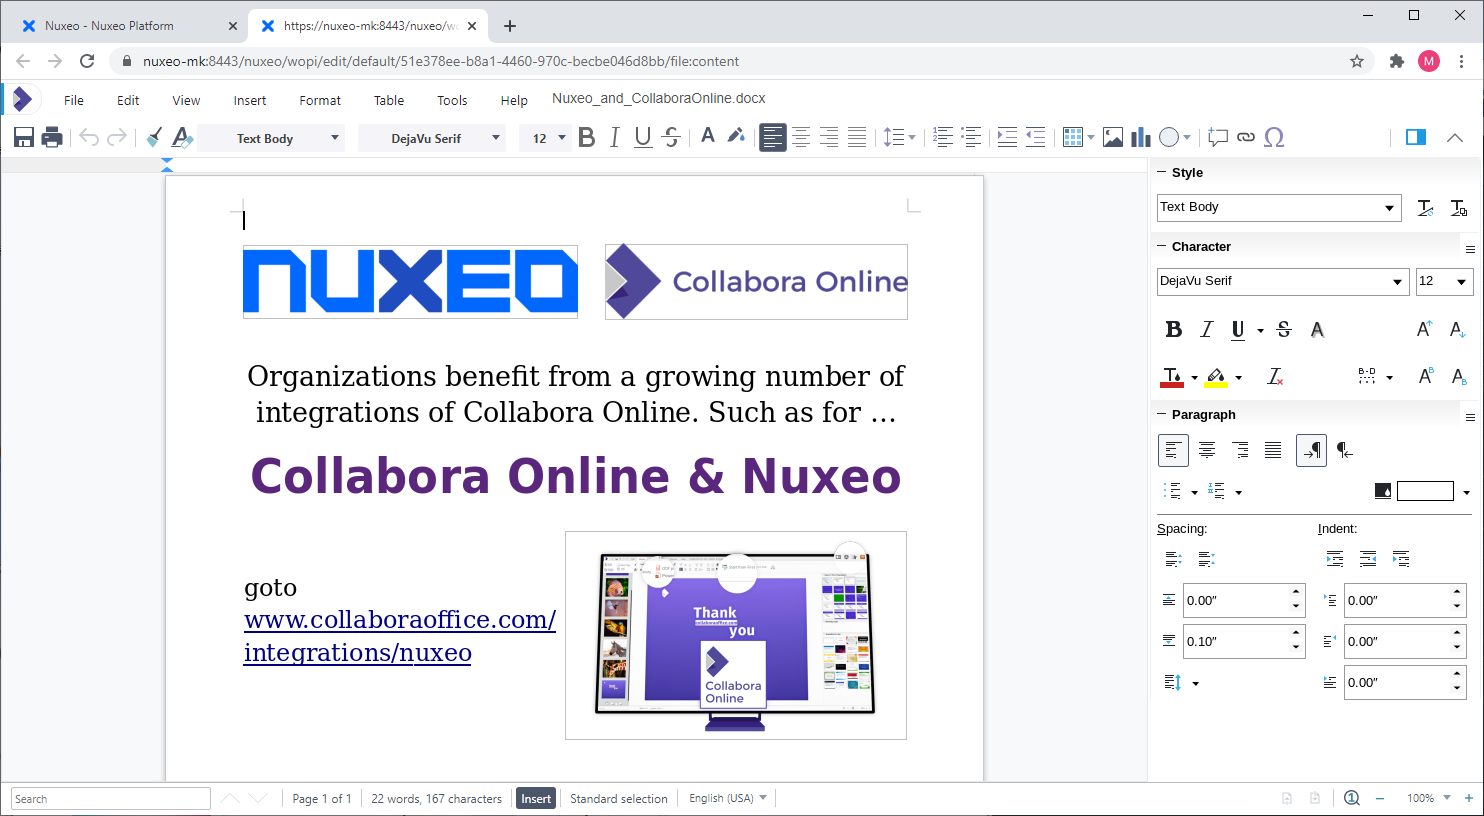Toggle center alignment in main toolbar
Image resolution: width=1484 pixels, height=816 pixels.
point(801,138)
